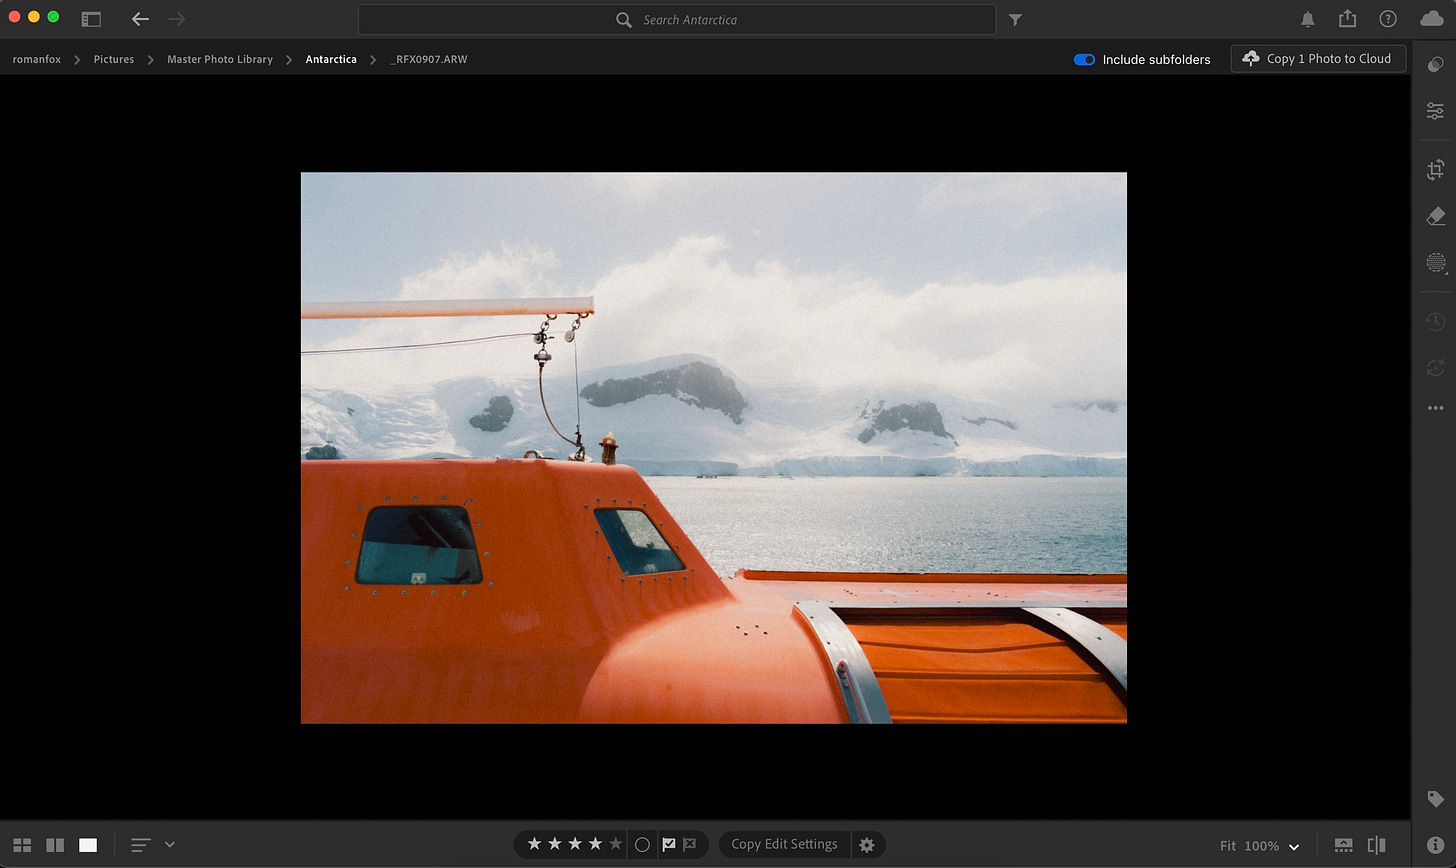
Task: Flag the photo as picked
Action: point(669,845)
